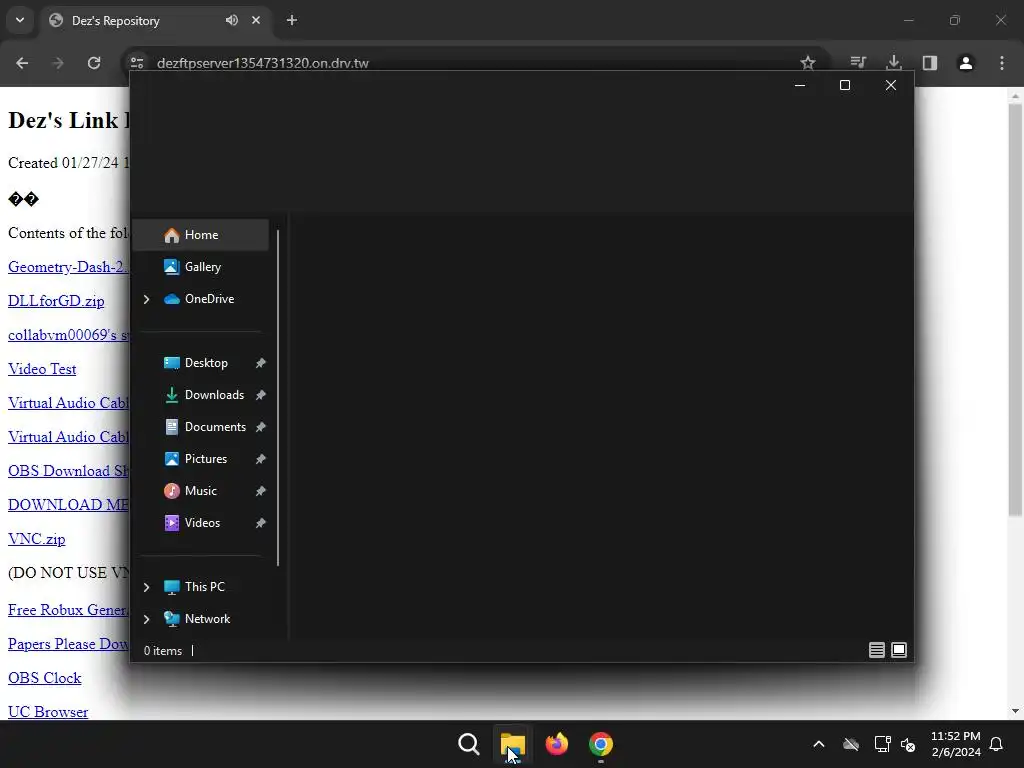The image size is (1024, 768).
Task: Open the UC Browser link
Action: 48,712
